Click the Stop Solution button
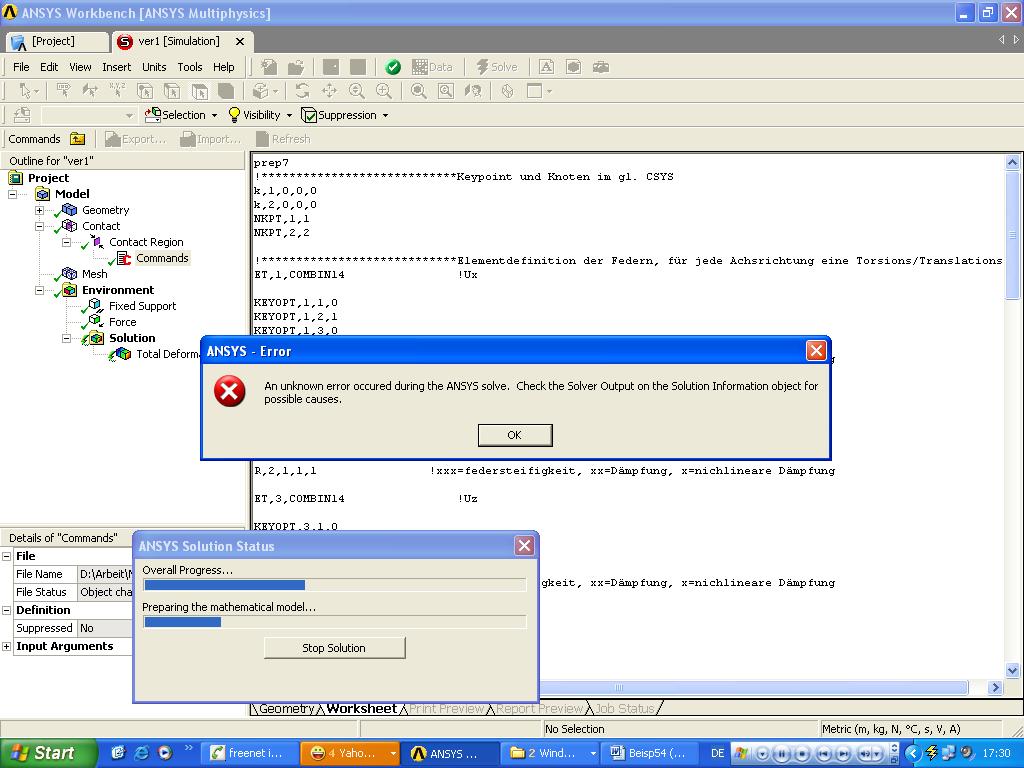 [334, 648]
